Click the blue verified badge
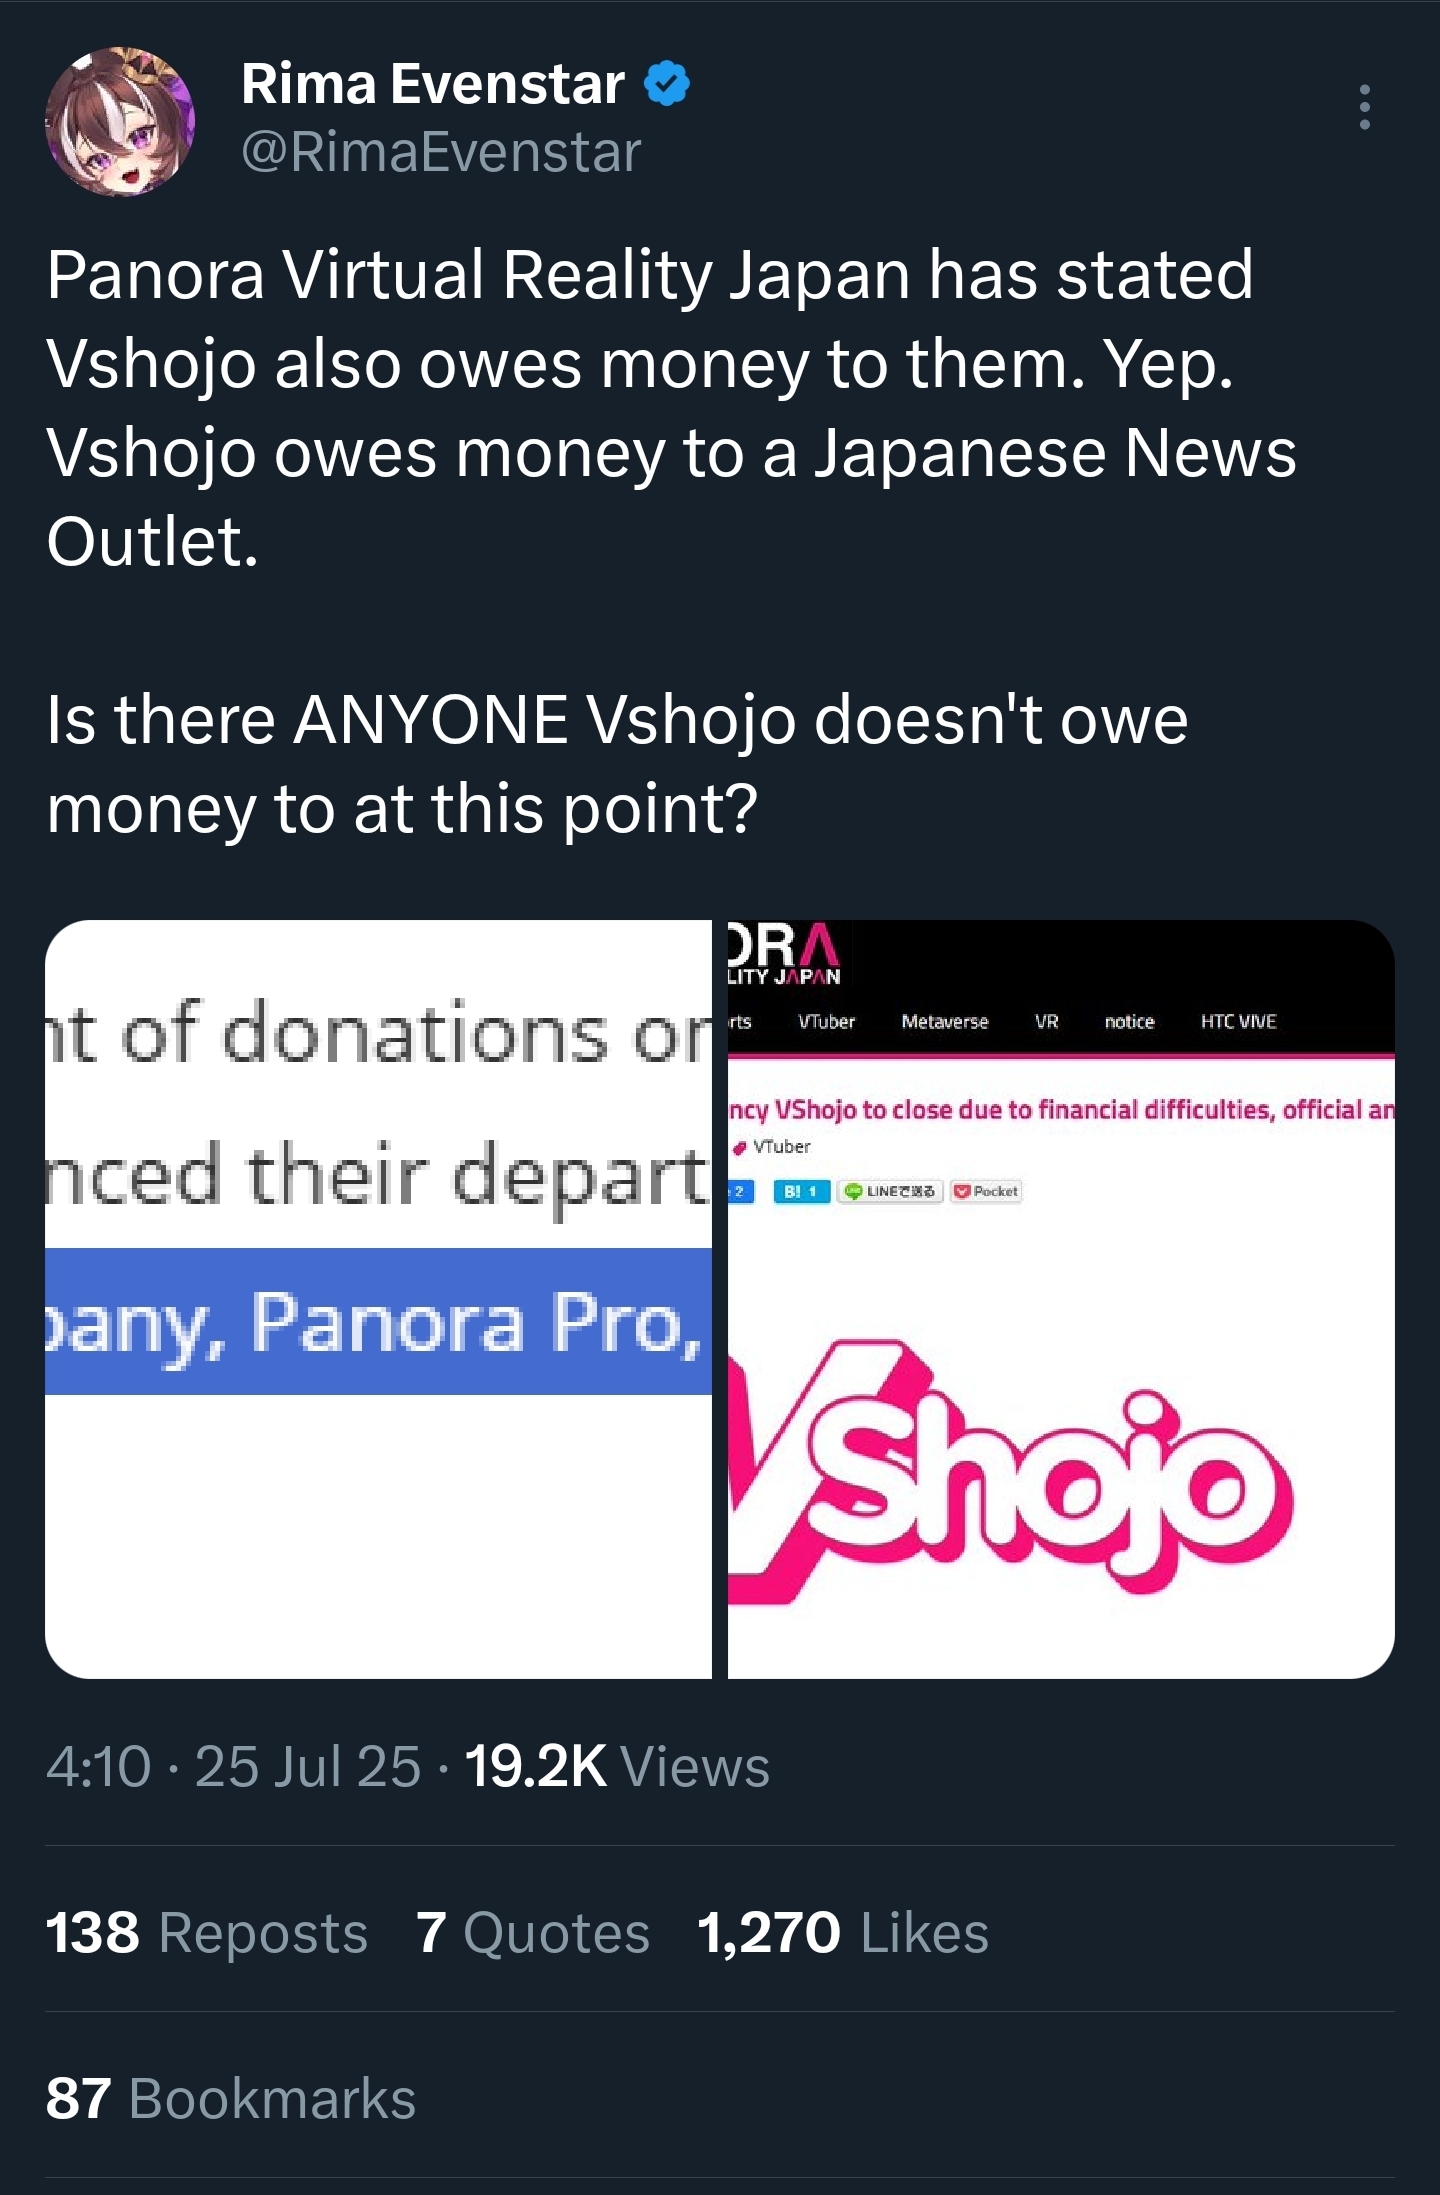1440x2195 pixels. [667, 84]
